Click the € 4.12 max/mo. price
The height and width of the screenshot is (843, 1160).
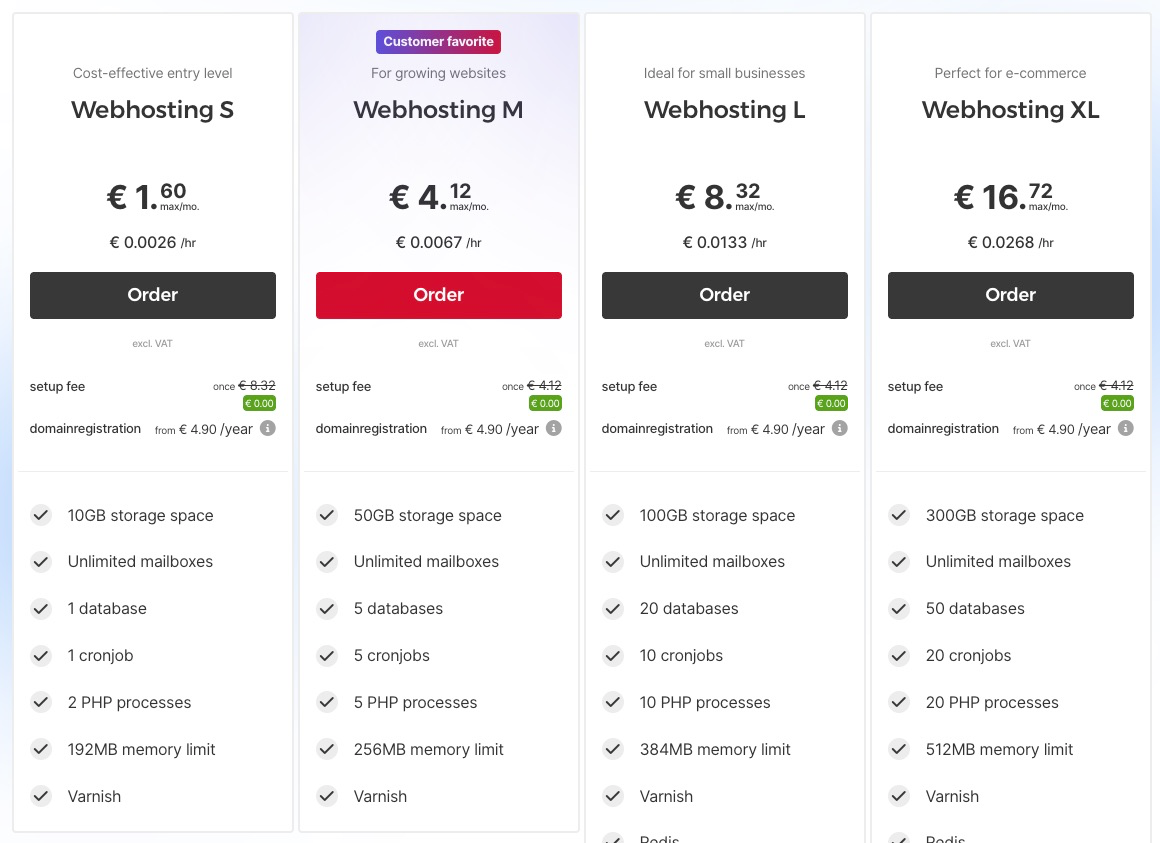point(439,197)
